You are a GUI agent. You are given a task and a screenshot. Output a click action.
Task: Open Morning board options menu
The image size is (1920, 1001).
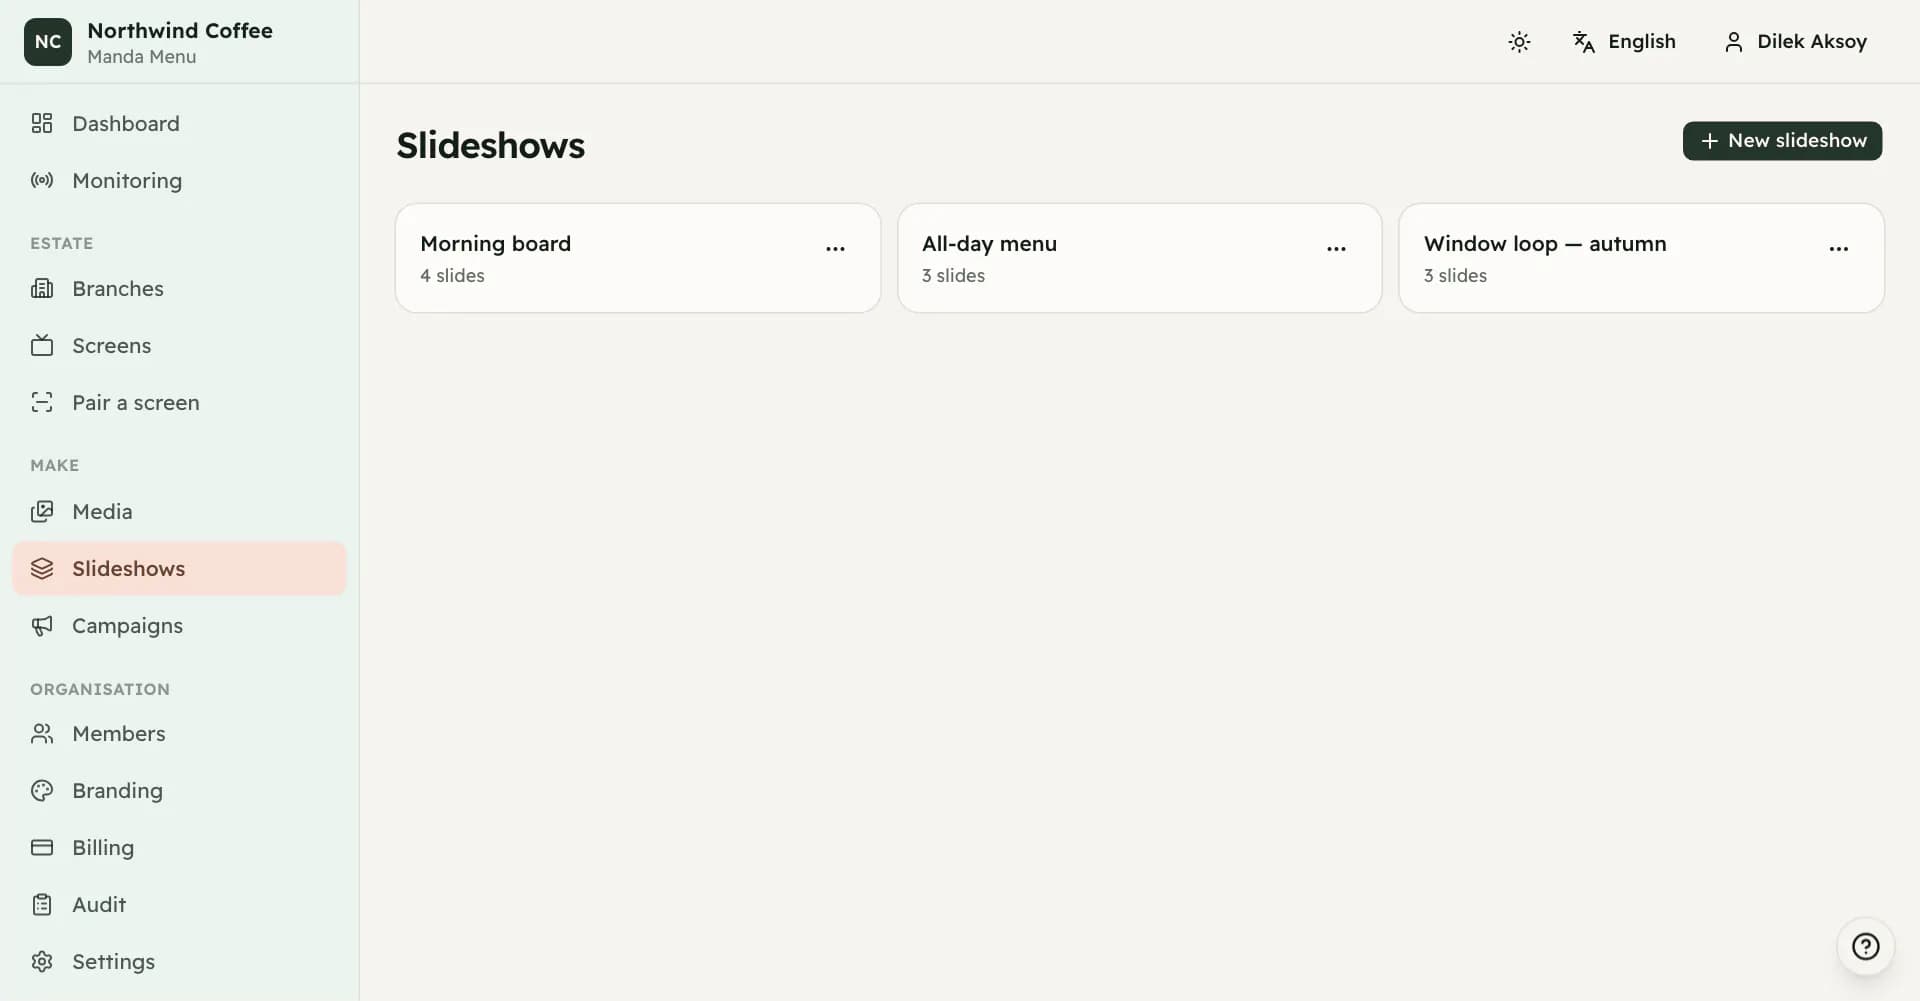(835, 248)
